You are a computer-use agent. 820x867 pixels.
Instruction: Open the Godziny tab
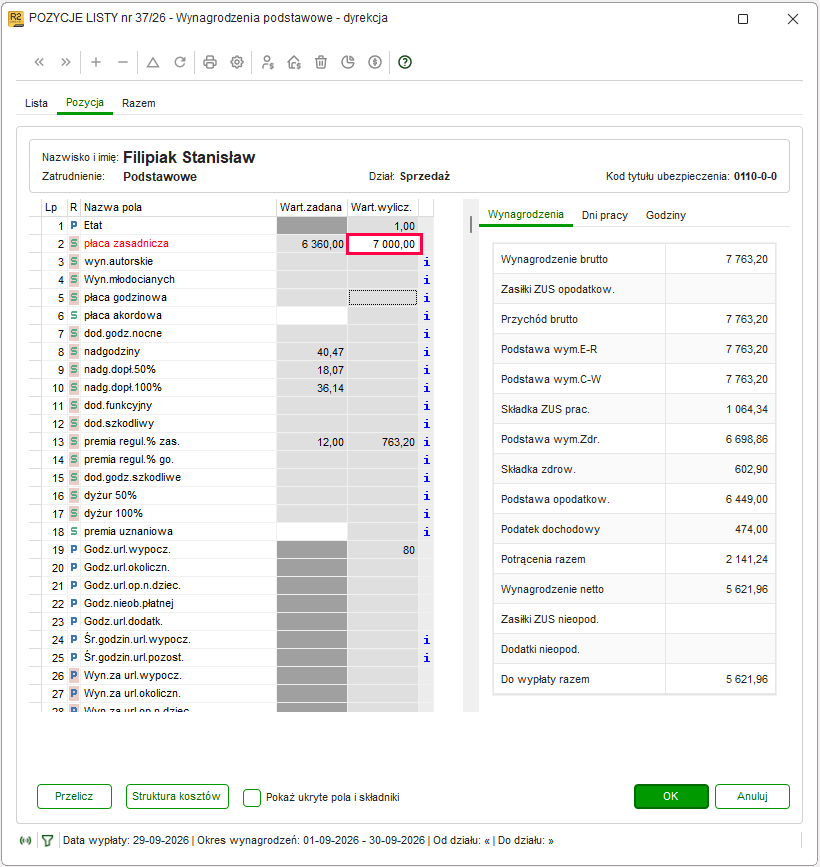[666, 215]
